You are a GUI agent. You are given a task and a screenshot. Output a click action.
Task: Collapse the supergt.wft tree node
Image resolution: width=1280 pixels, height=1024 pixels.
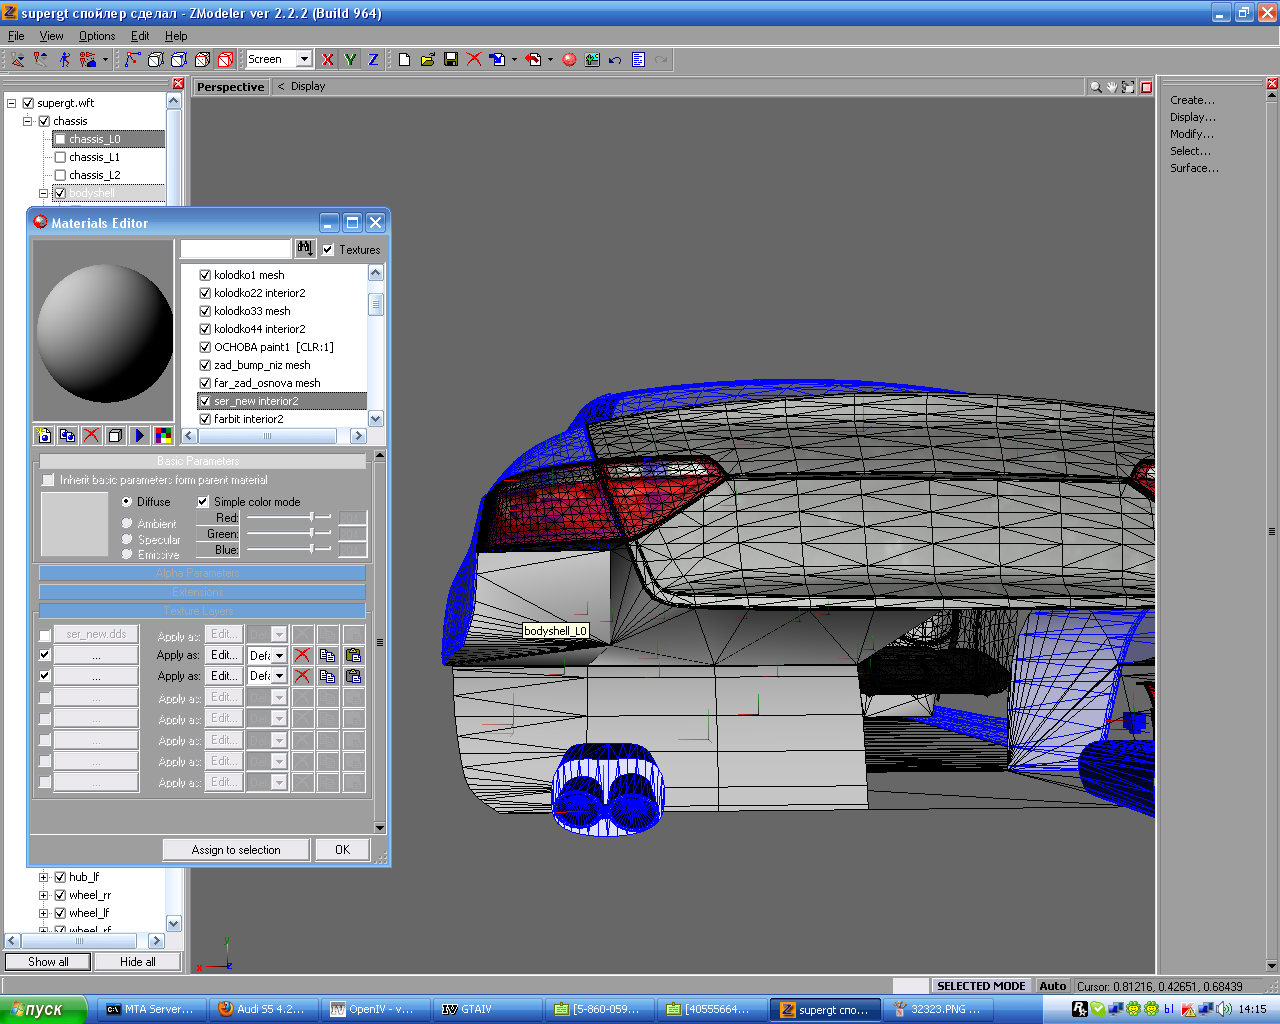(12, 103)
